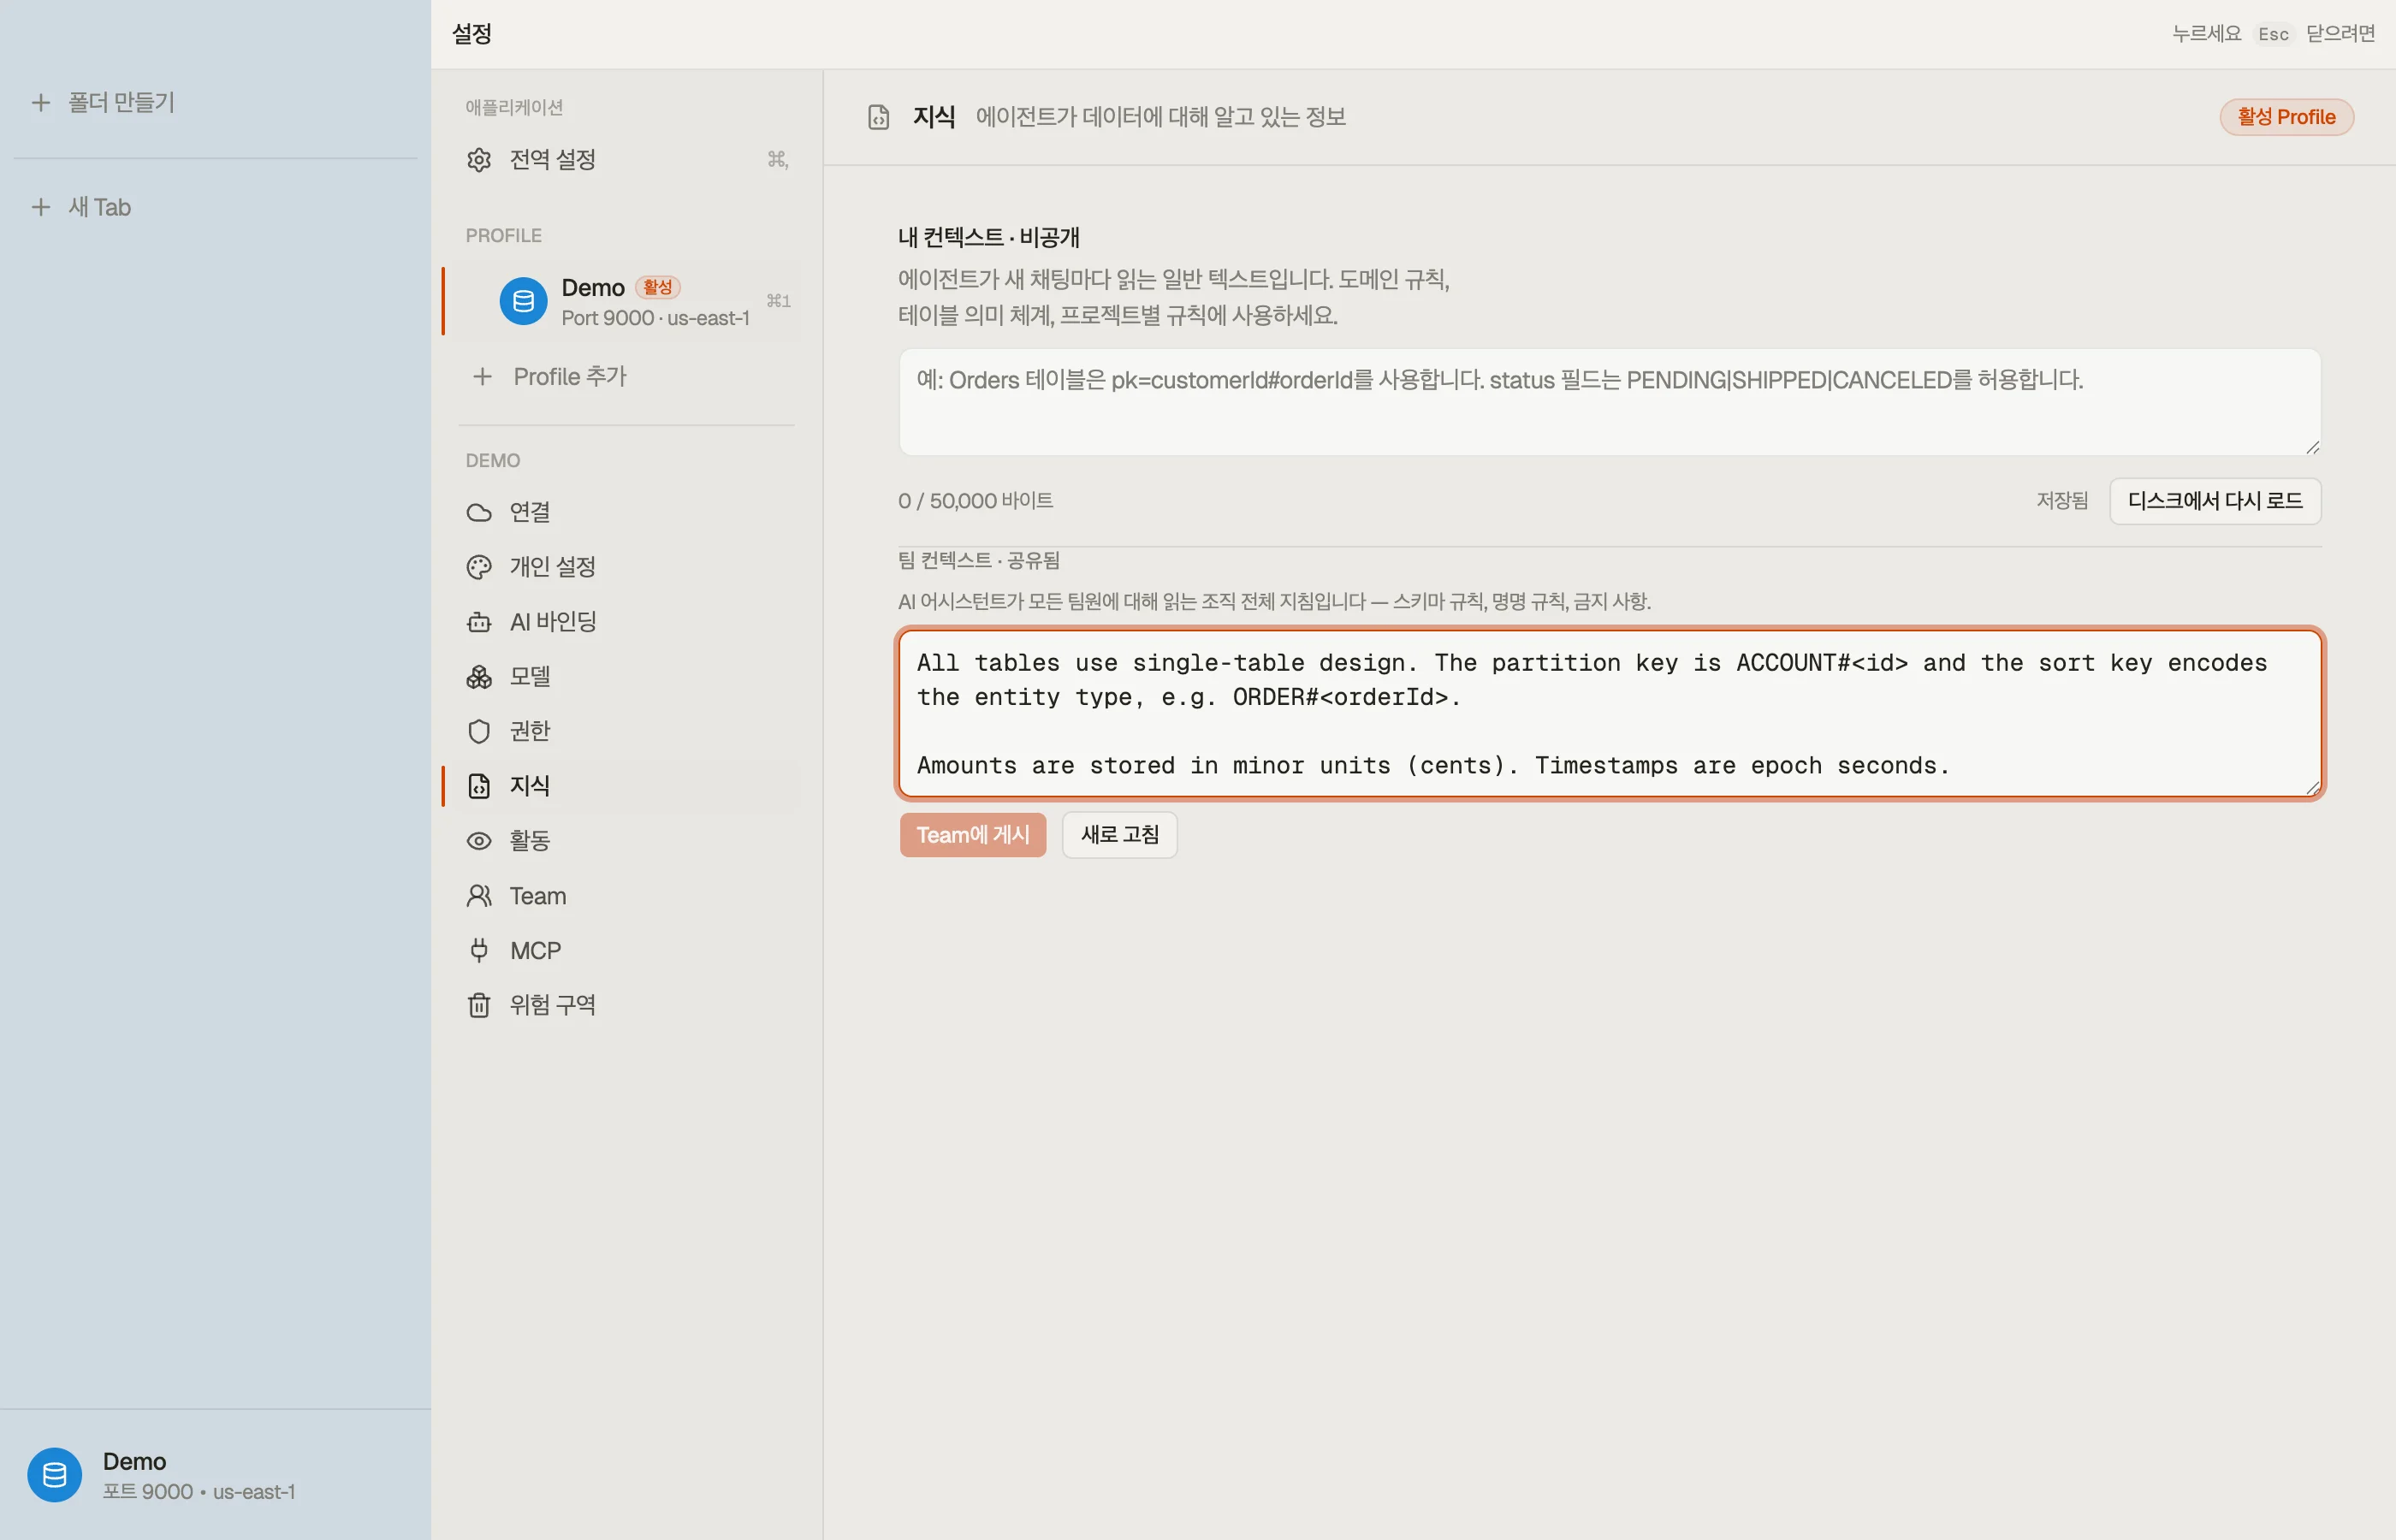Click the Esc key hint to close settings

click(2272, 34)
